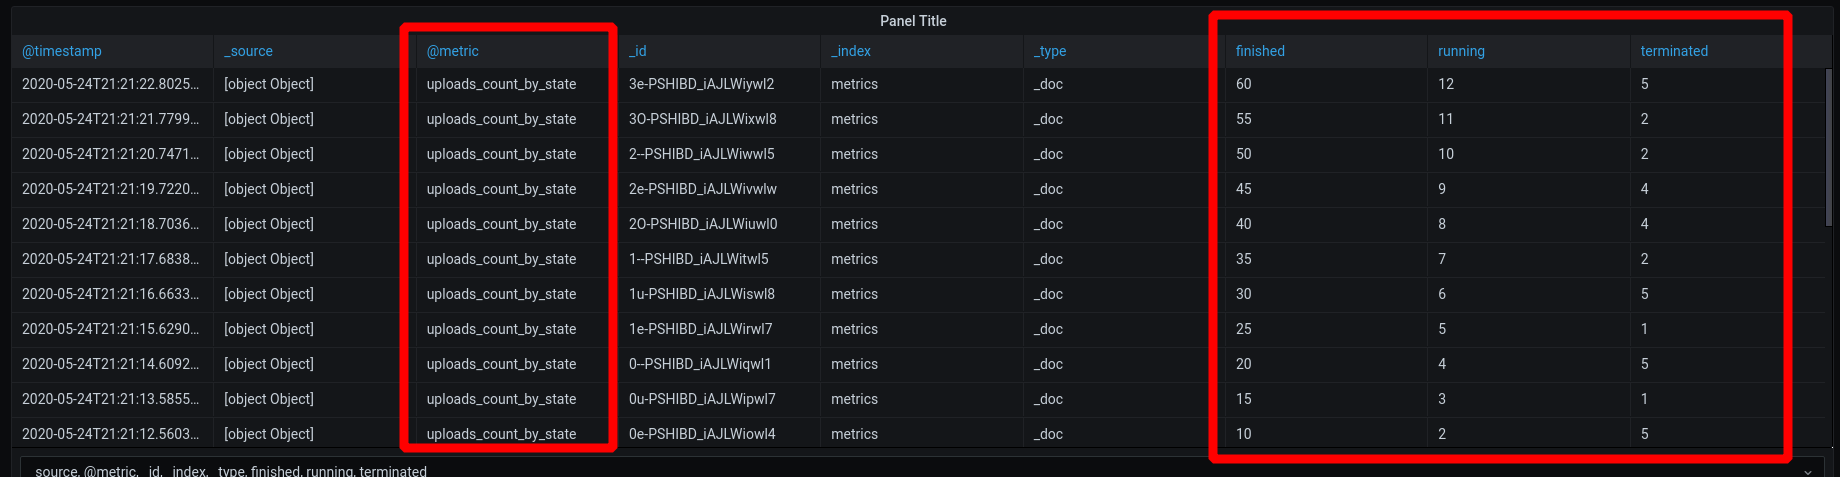Screen dimensions: 1840x477
Task: Sort by the _type column header
Action: point(1050,51)
